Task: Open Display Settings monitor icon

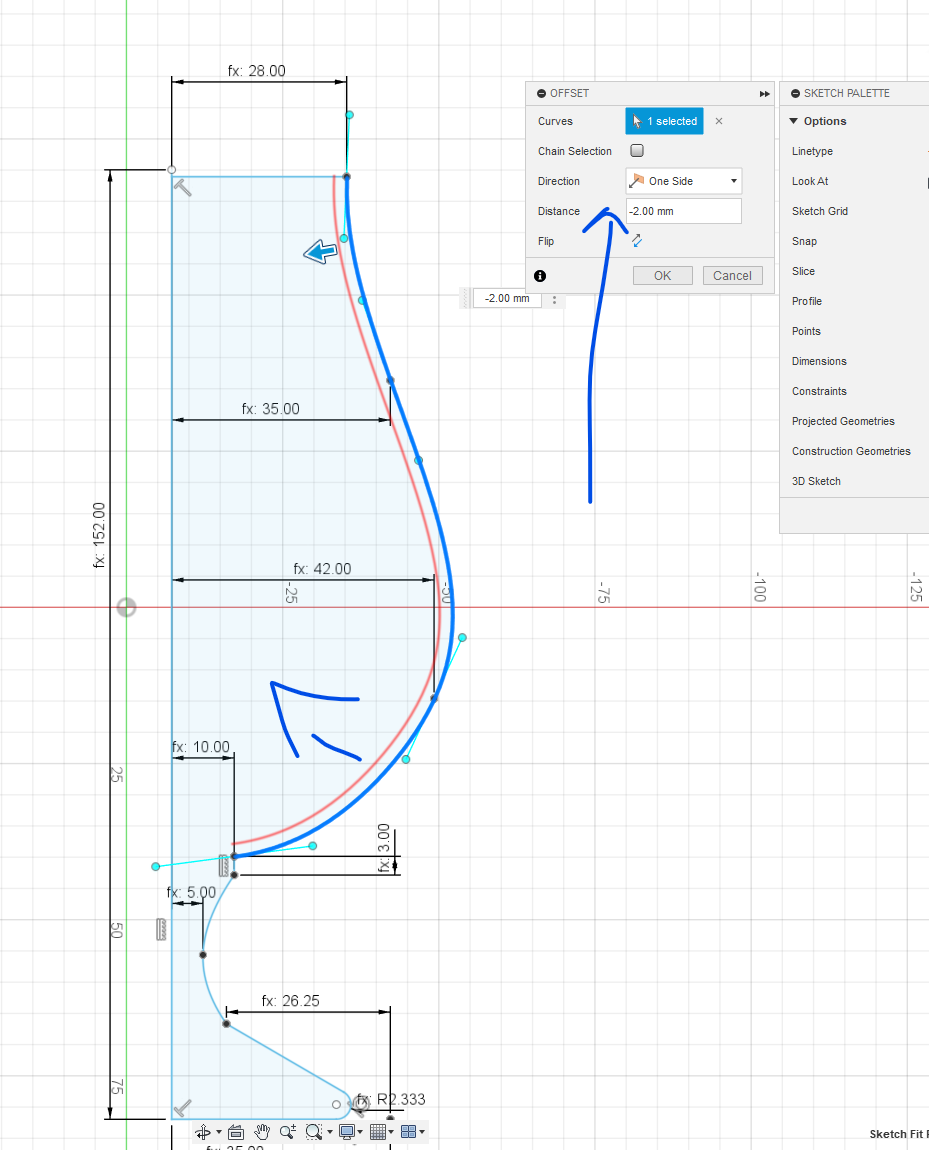Action: pyautogui.click(x=347, y=1132)
